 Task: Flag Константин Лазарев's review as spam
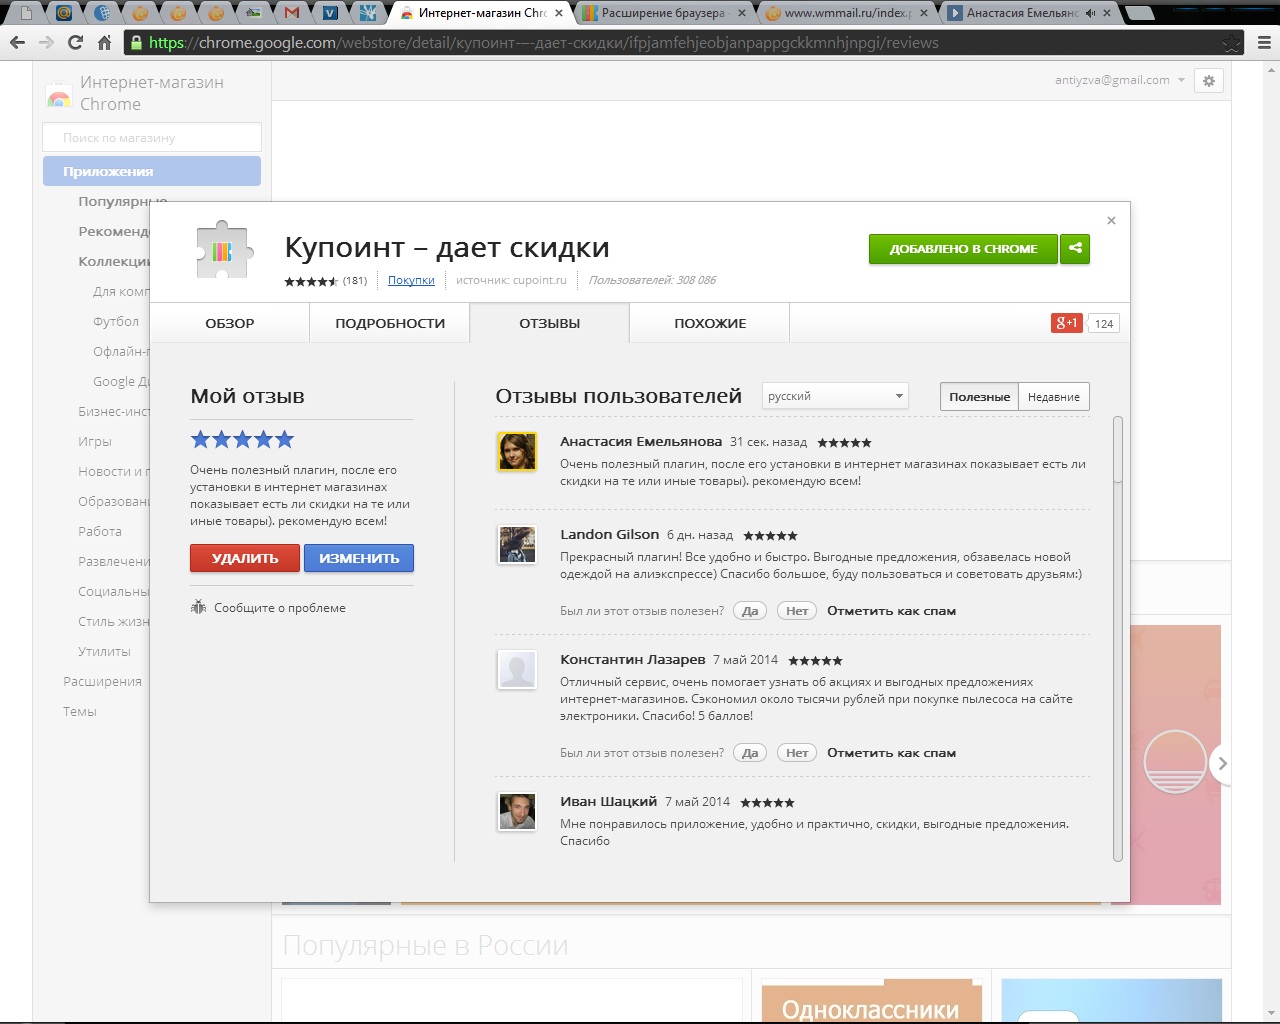pos(891,753)
